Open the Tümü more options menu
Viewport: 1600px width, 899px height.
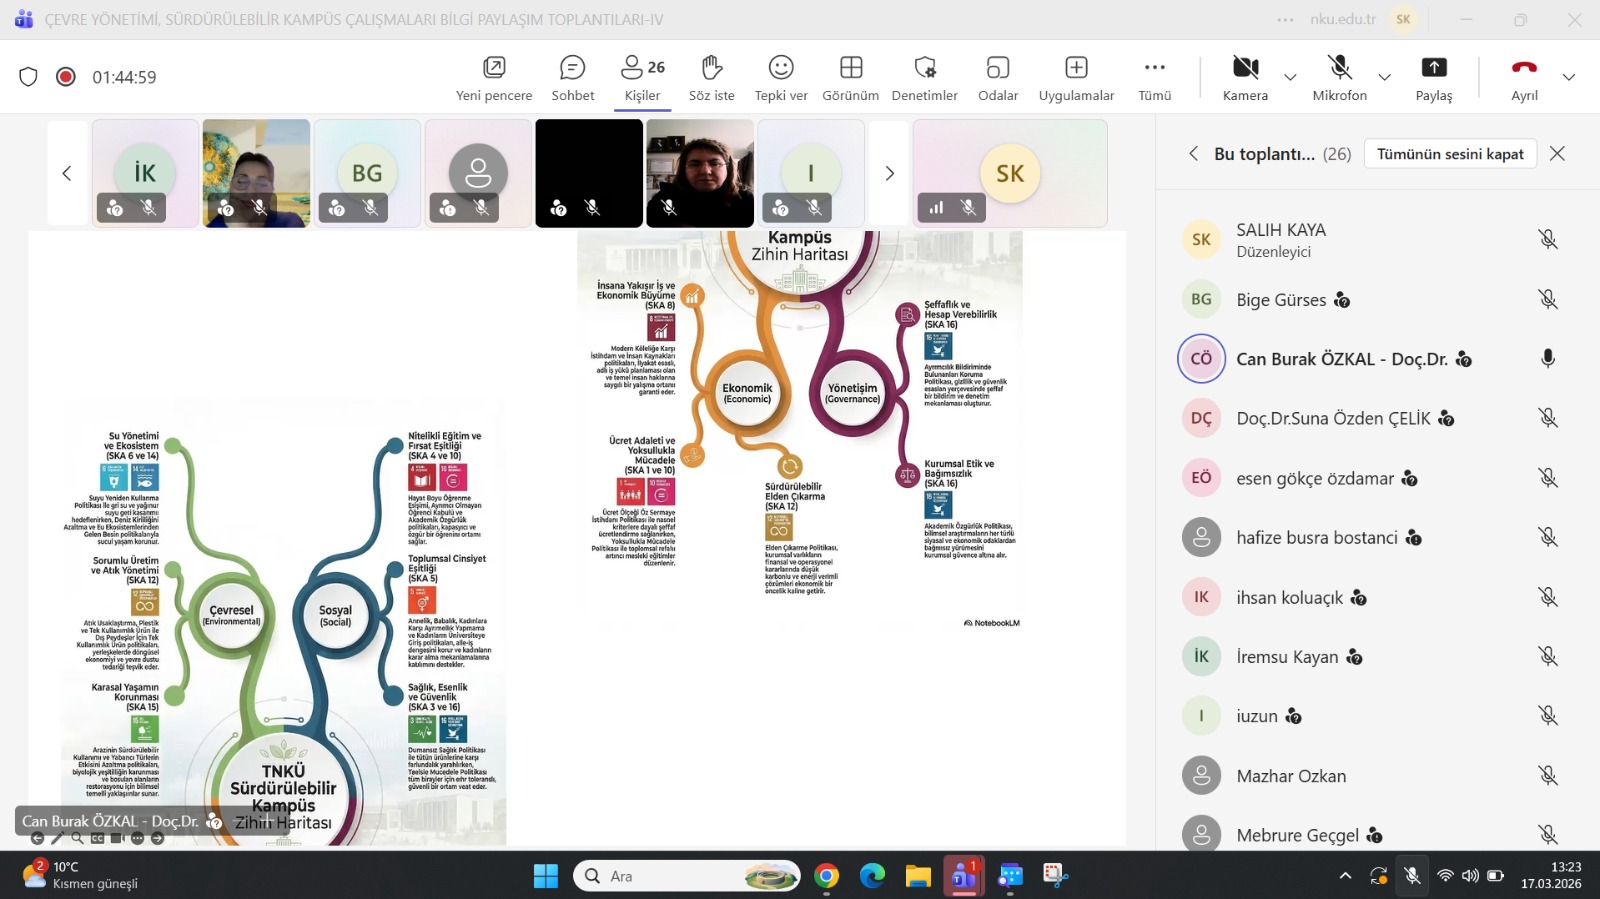(x=1154, y=77)
